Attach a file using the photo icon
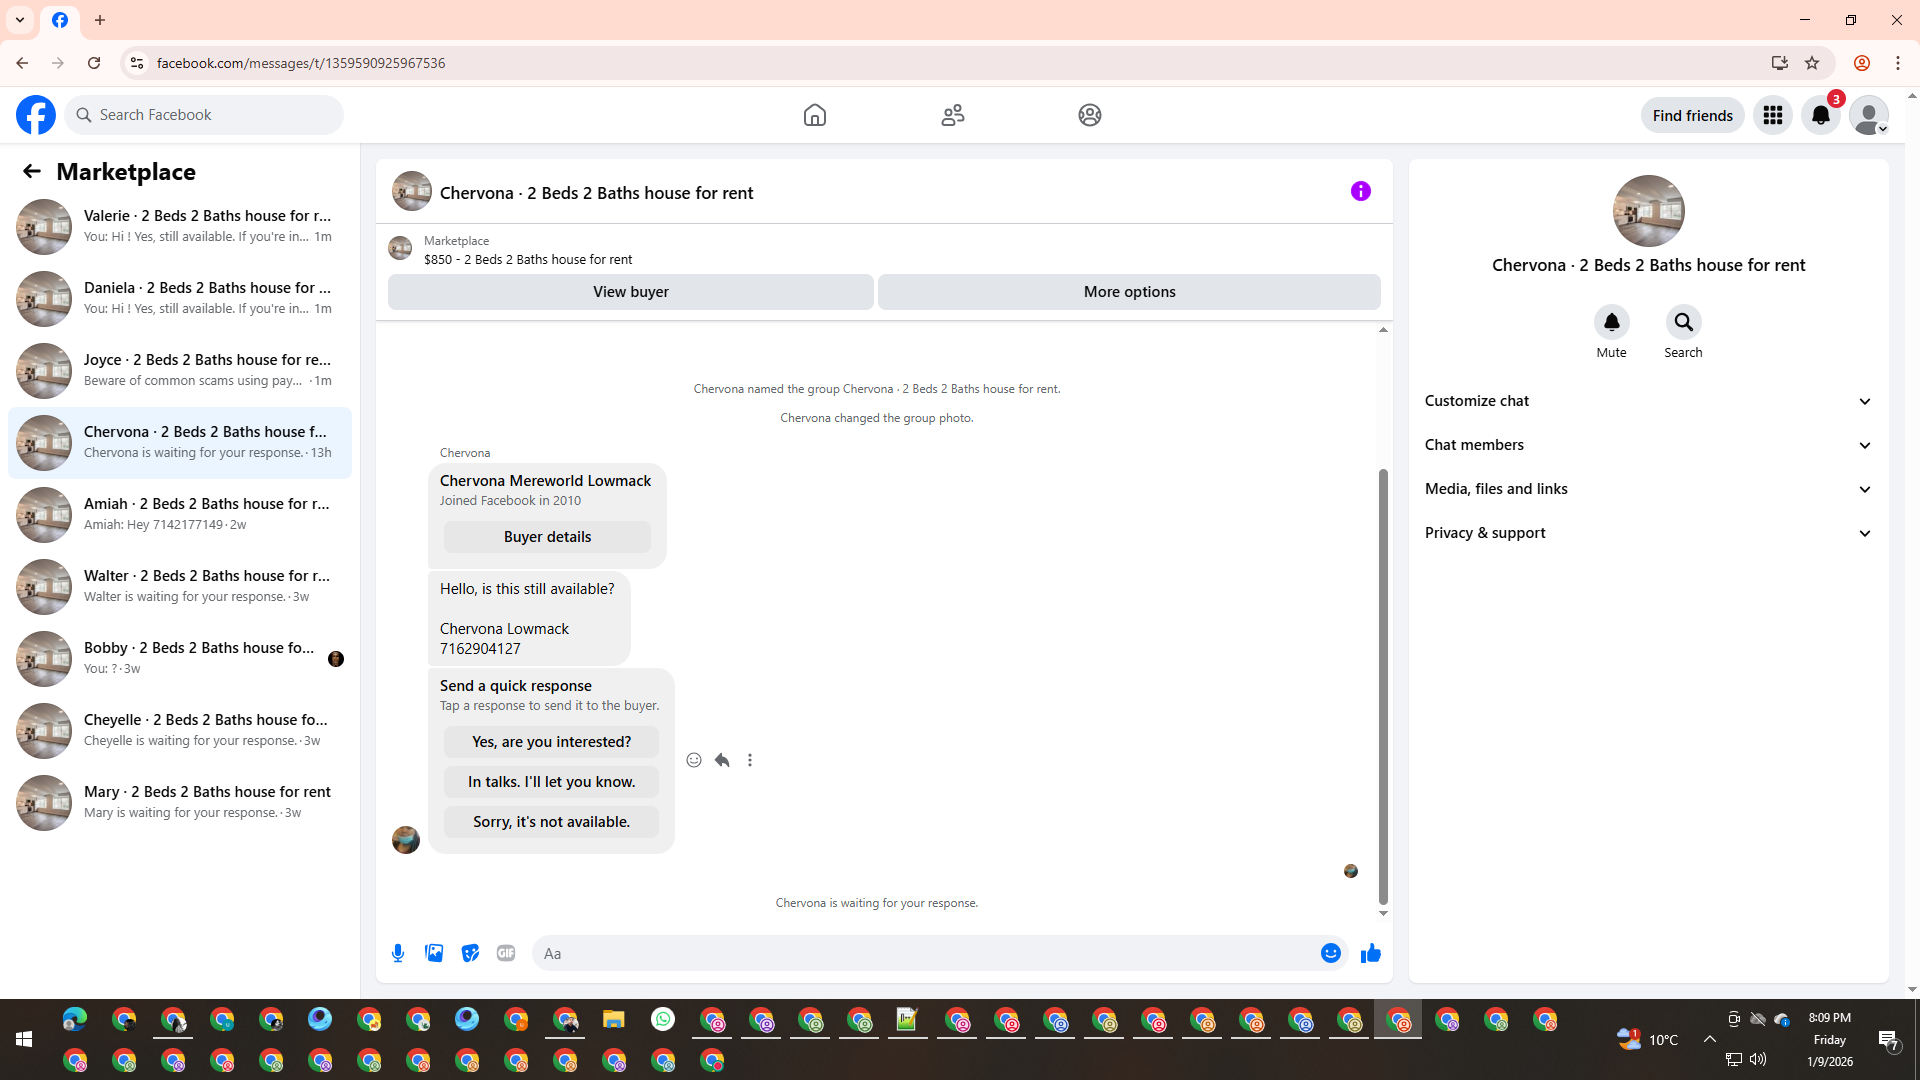This screenshot has width=1920, height=1080. point(434,953)
